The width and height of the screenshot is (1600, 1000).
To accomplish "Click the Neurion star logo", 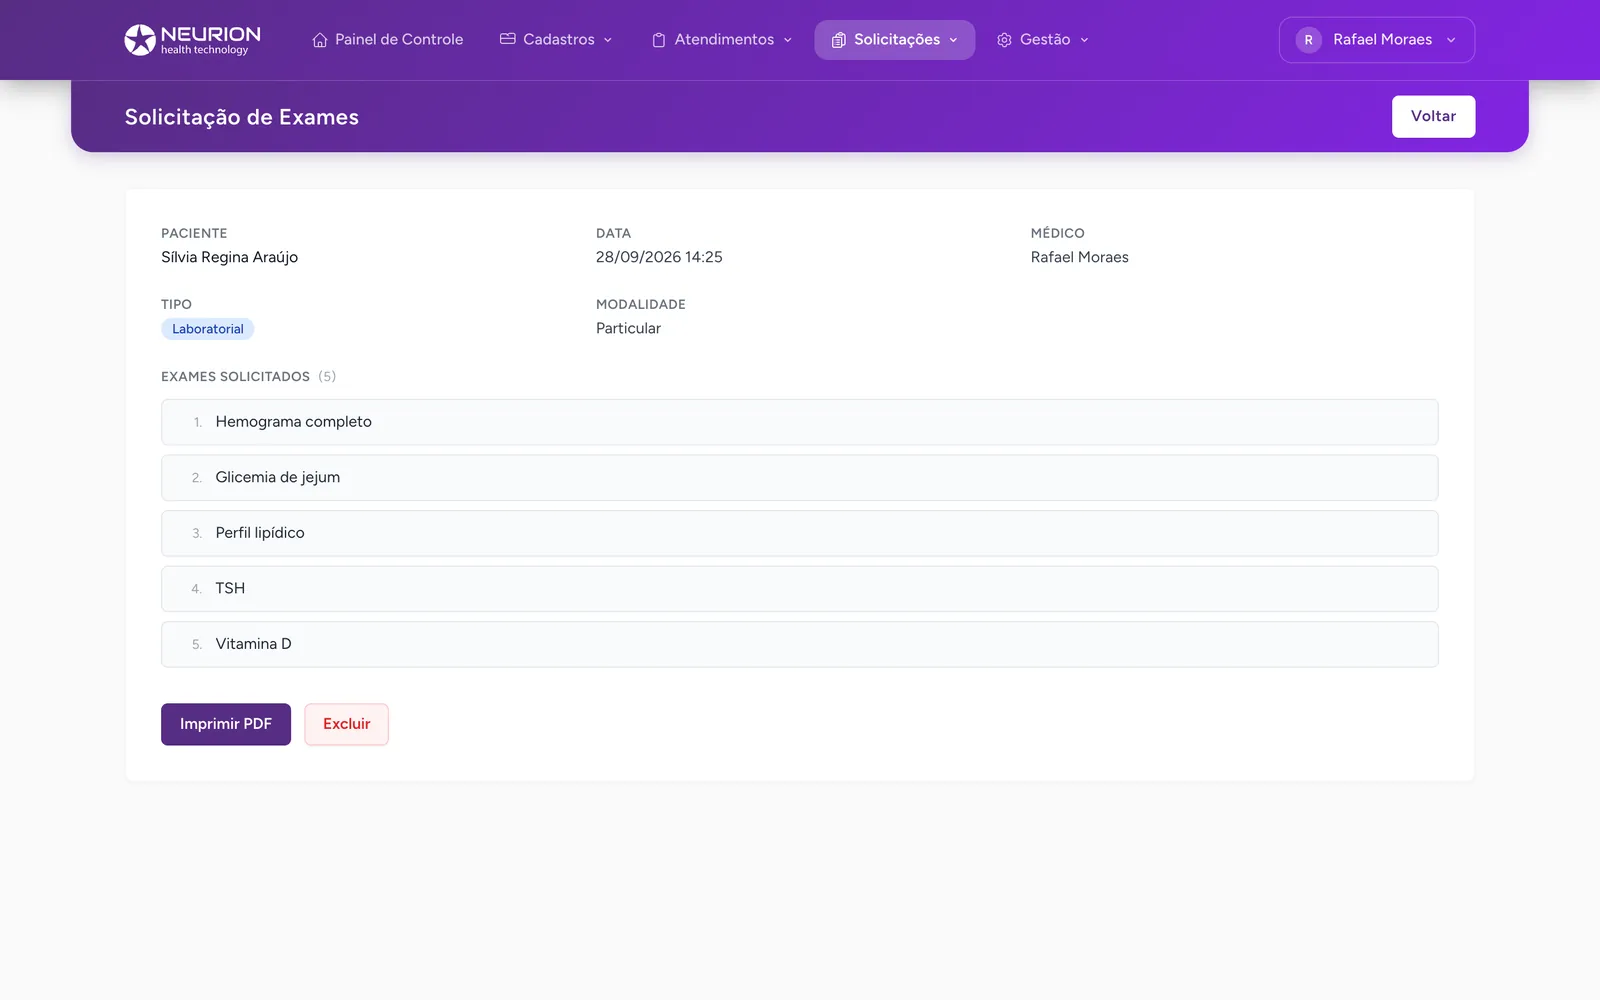I will (140, 40).
